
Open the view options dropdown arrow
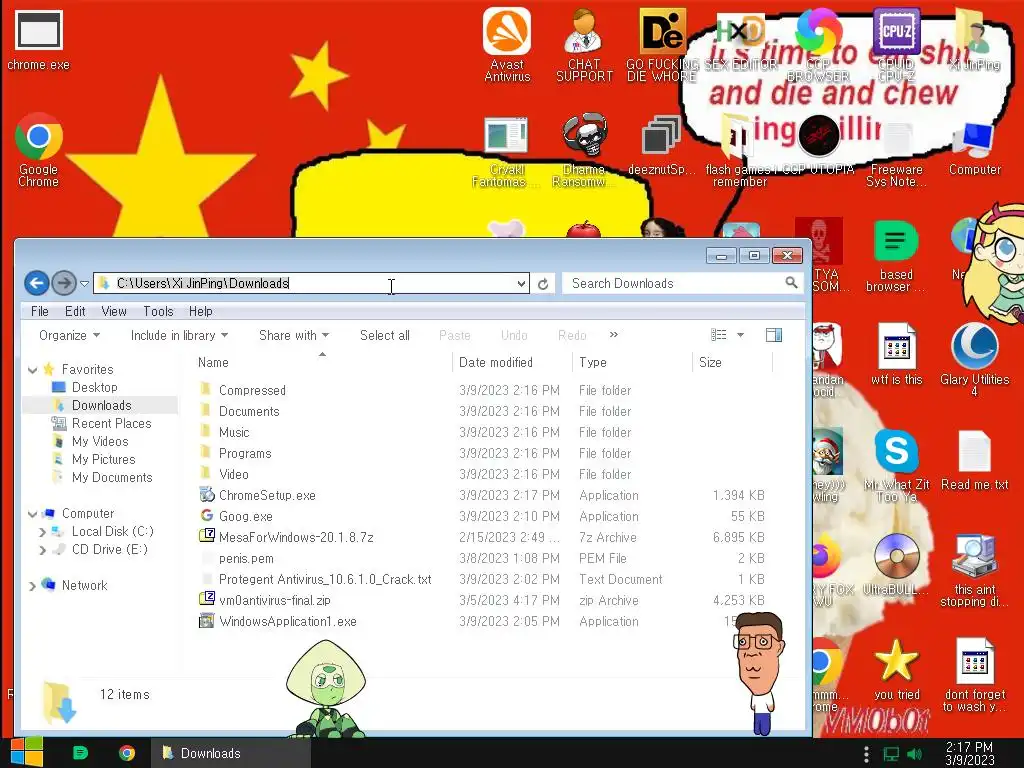click(740, 335)
